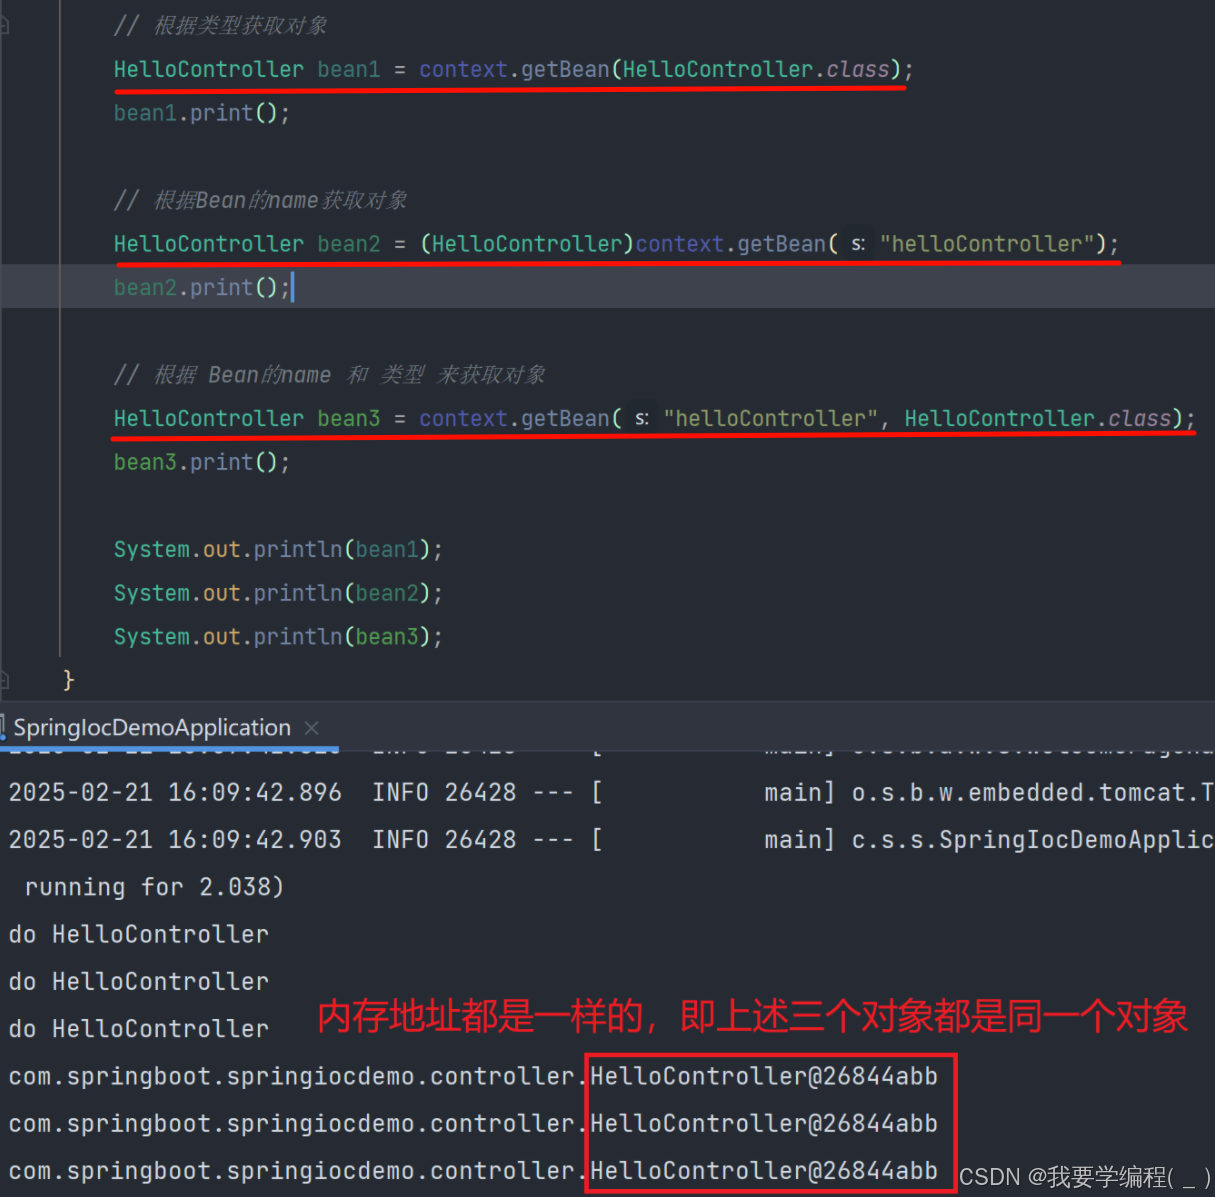Click the "helloController" string on bean2 line

(x=986, y=244)
